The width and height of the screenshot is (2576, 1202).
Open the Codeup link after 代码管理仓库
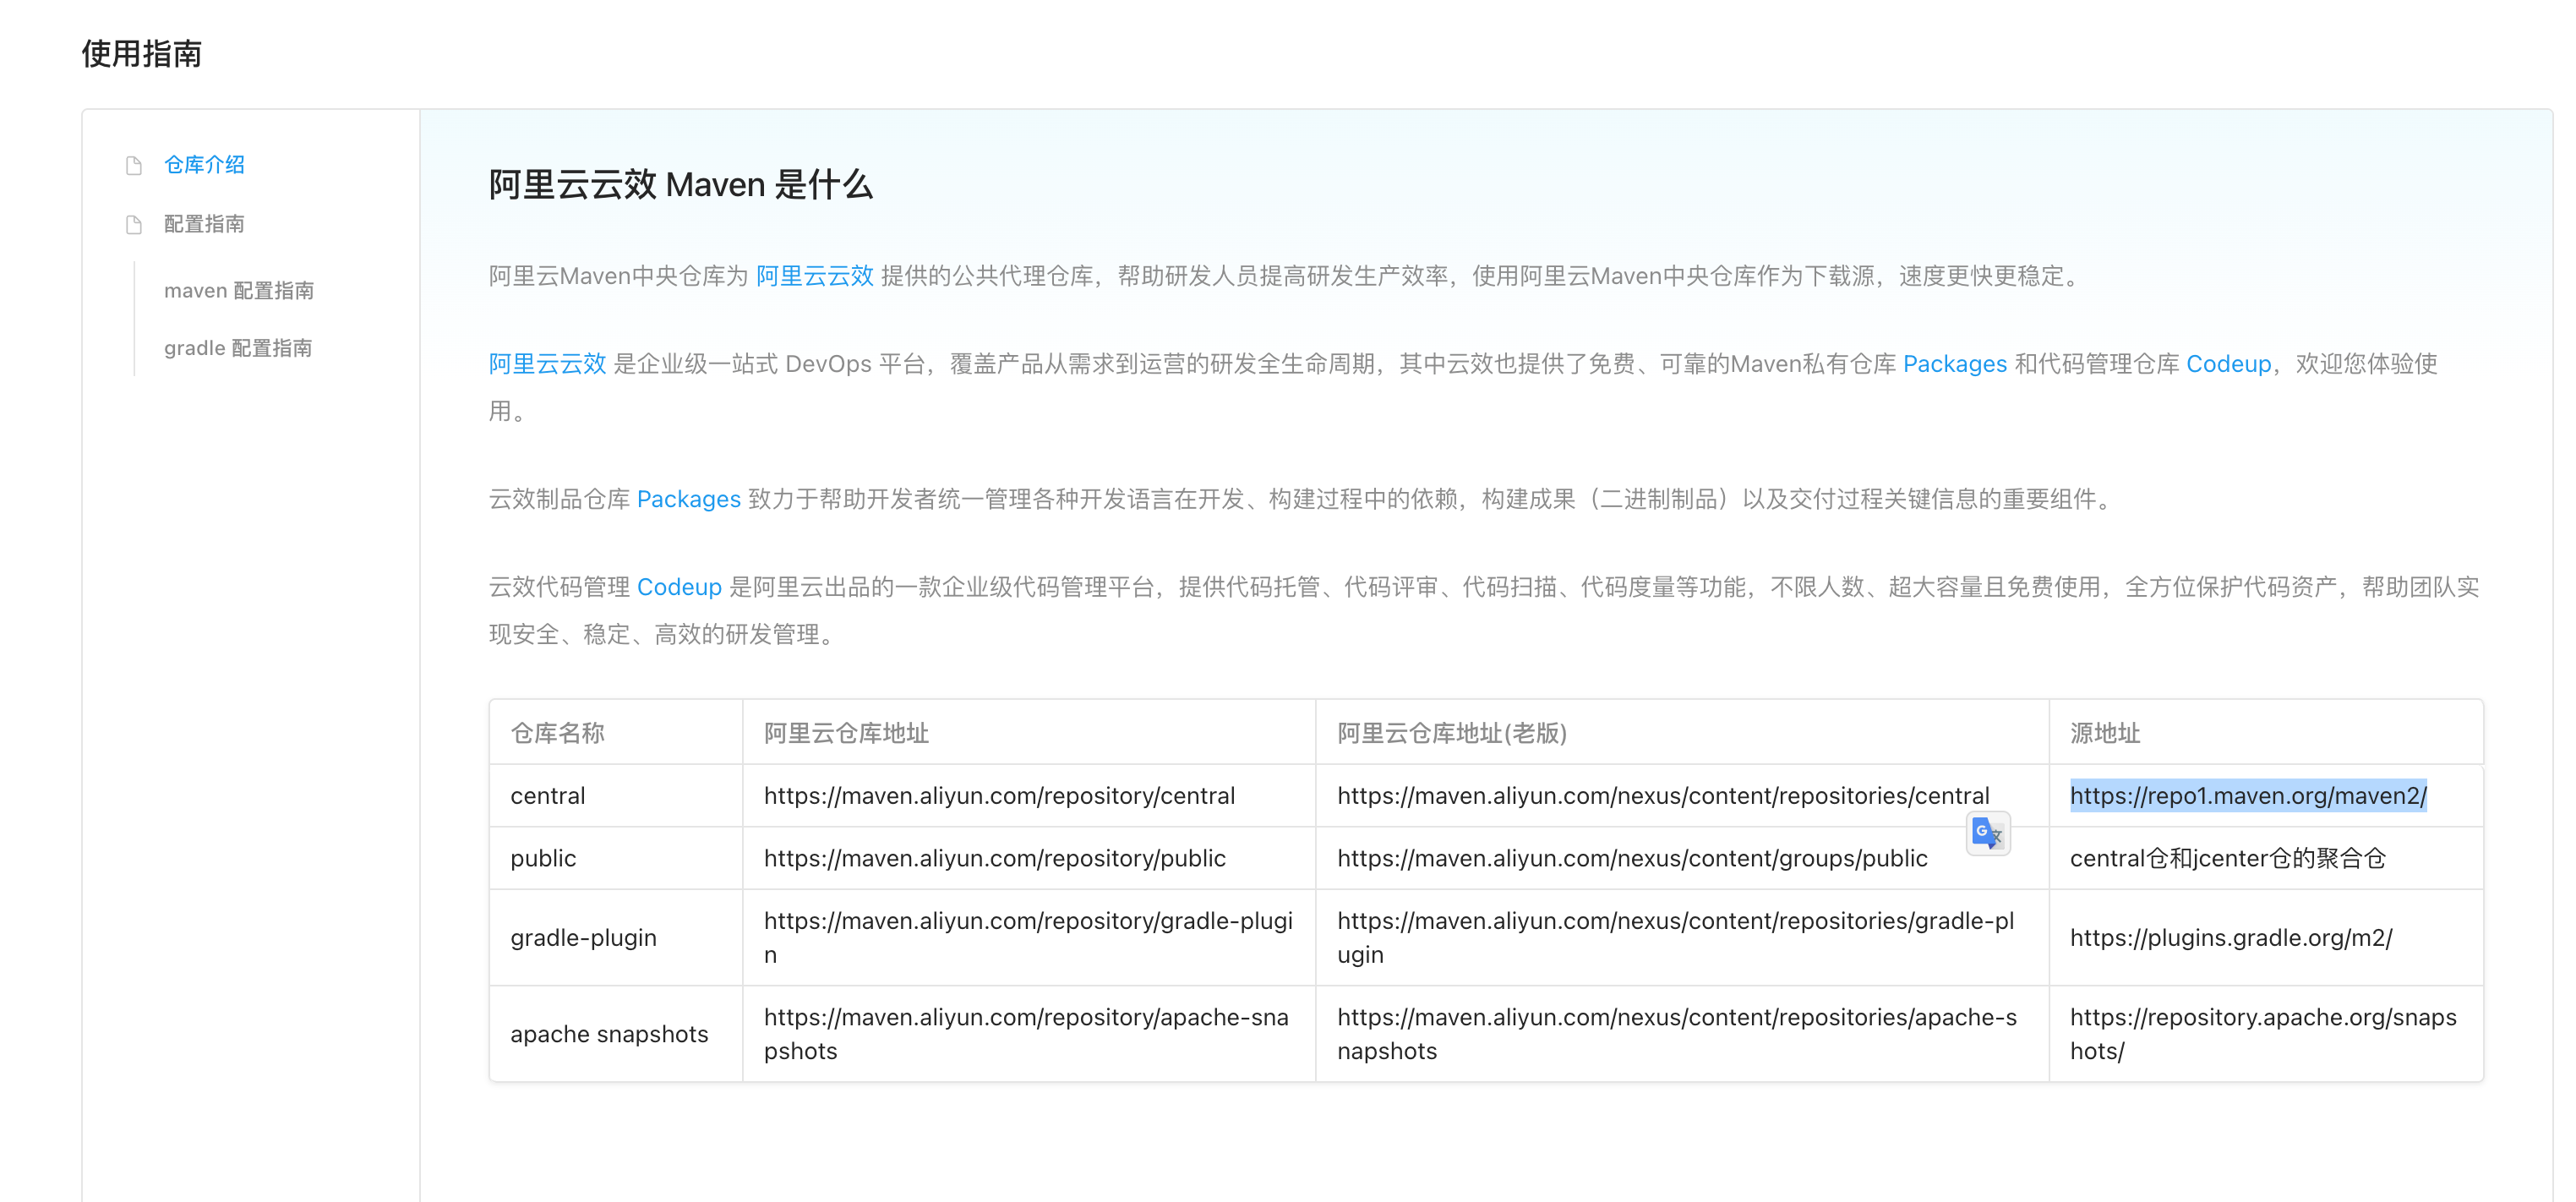[x=2228, y=364]
